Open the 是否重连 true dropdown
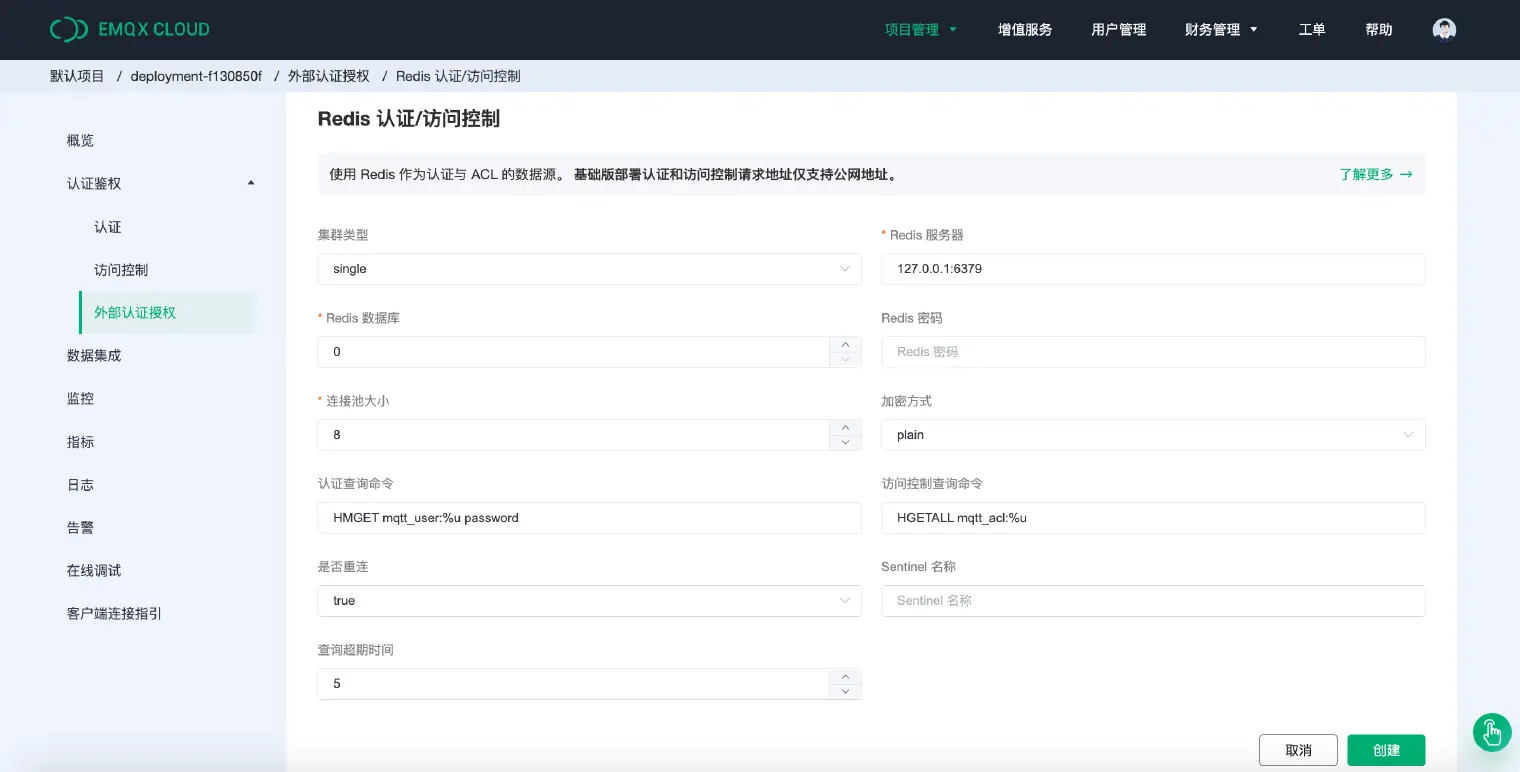 pyautogui.click(x=589, y=601)
